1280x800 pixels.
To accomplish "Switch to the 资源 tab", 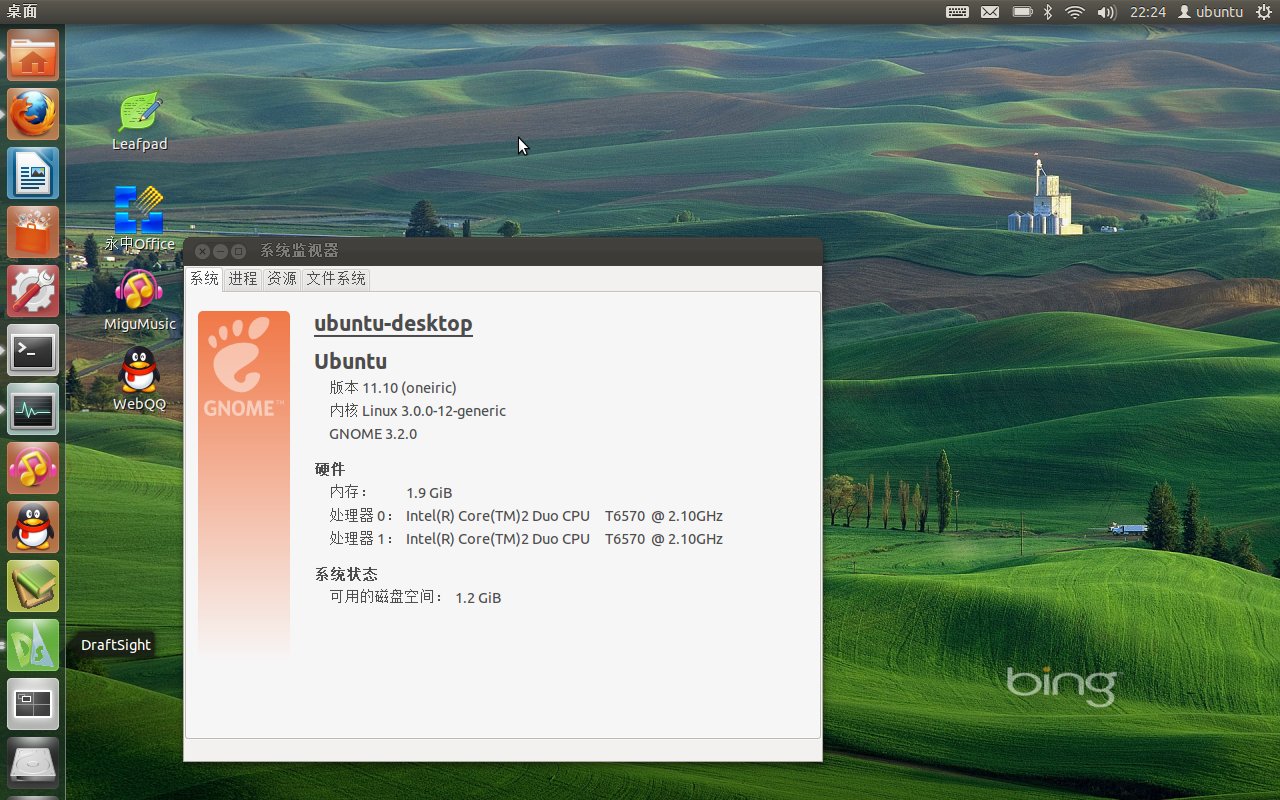I will (x=282, y=279).
